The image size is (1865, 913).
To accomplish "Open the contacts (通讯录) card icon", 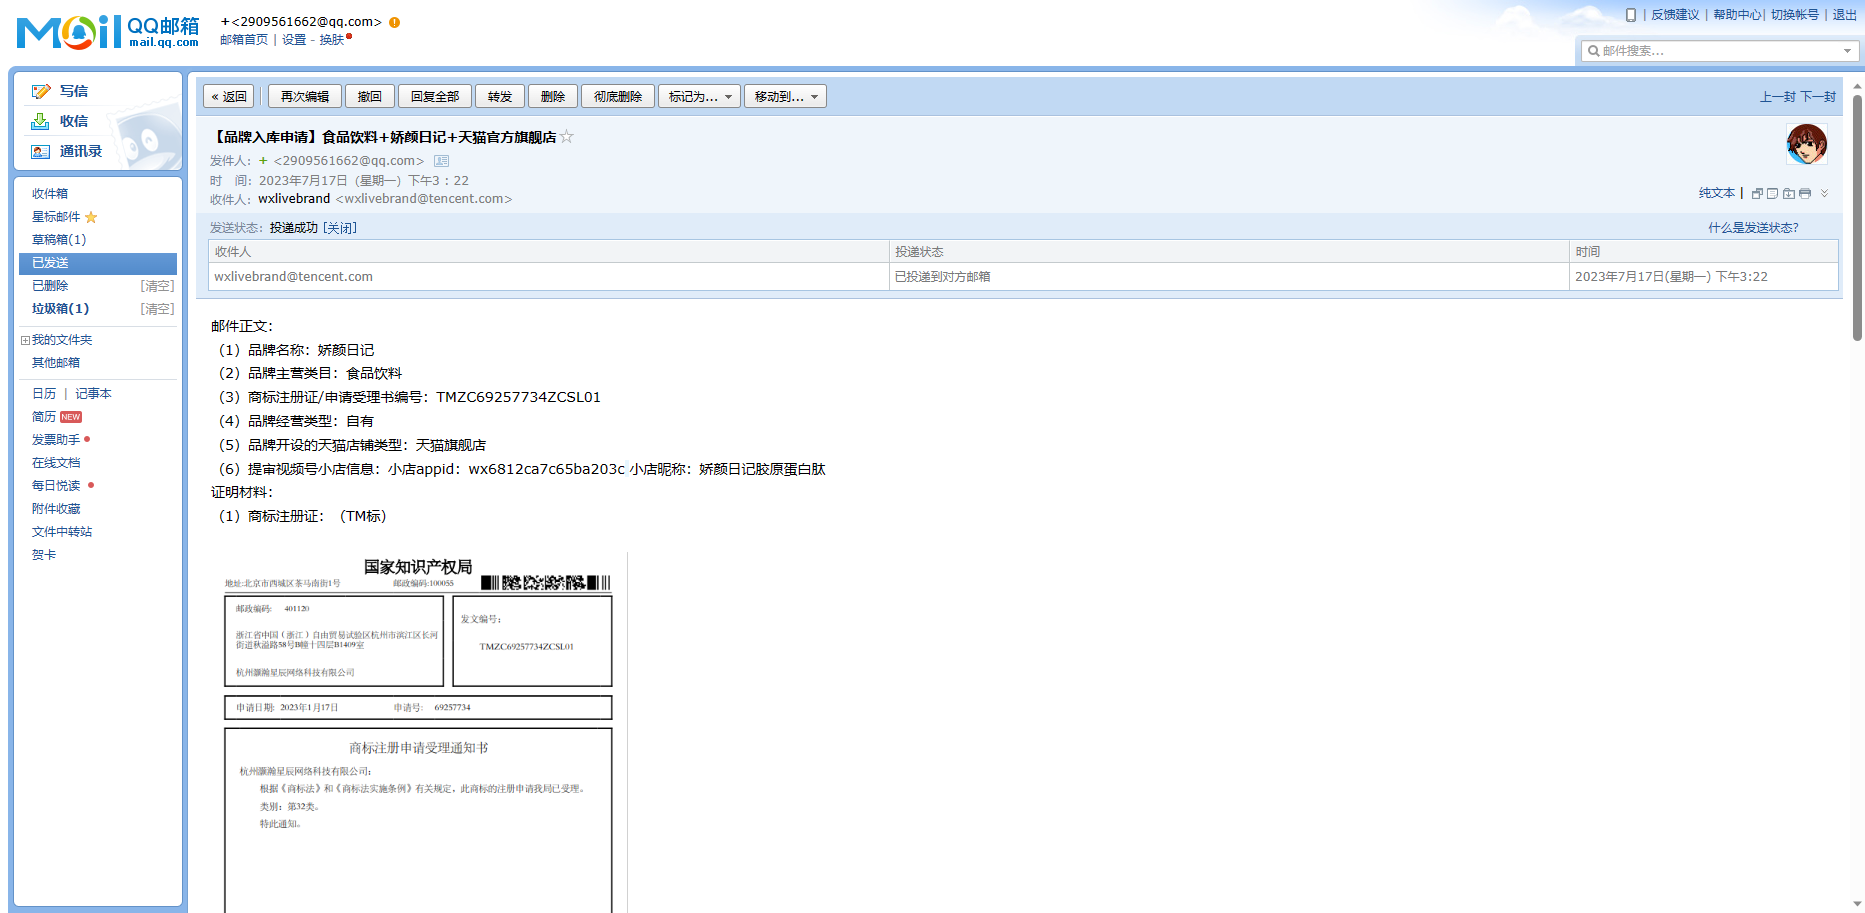I will tap(41, 151).
